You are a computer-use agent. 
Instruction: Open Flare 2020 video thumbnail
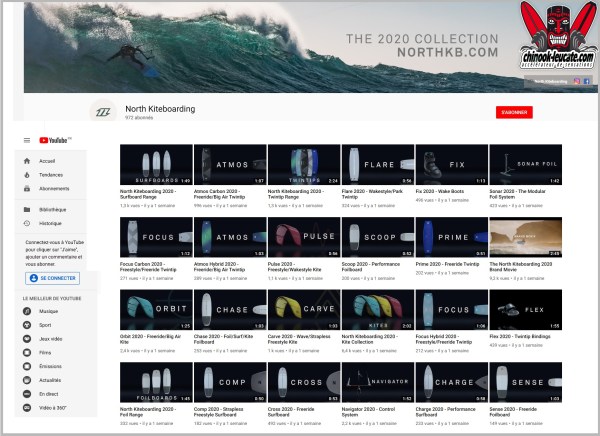(378, 165)
